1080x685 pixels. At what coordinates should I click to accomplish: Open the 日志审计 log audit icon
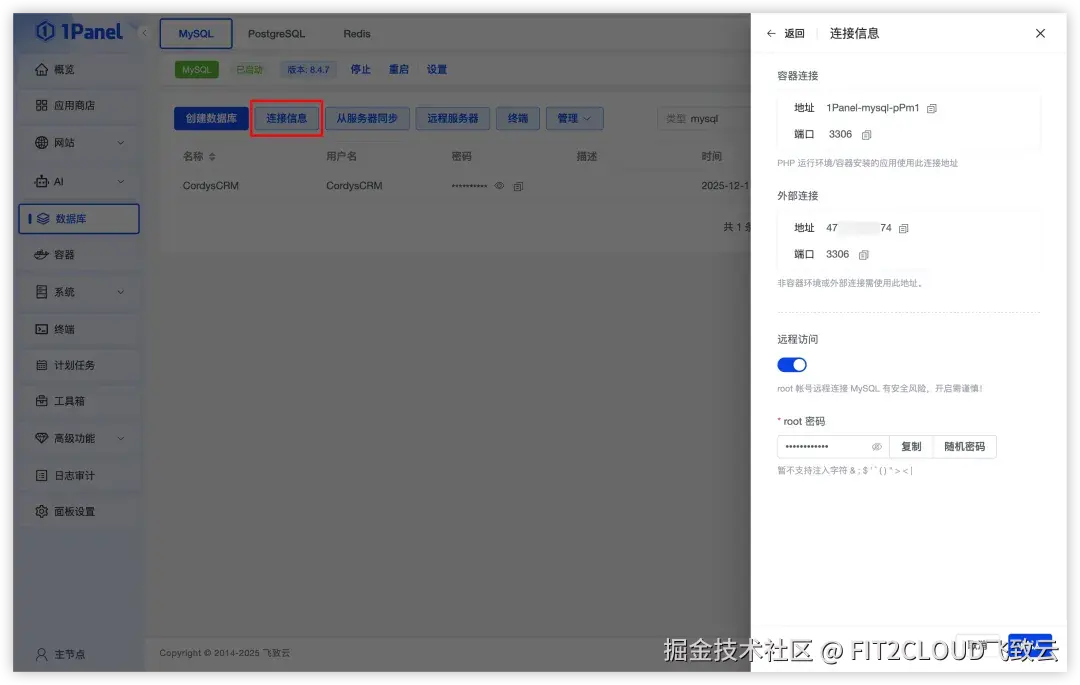click(41, 476)
